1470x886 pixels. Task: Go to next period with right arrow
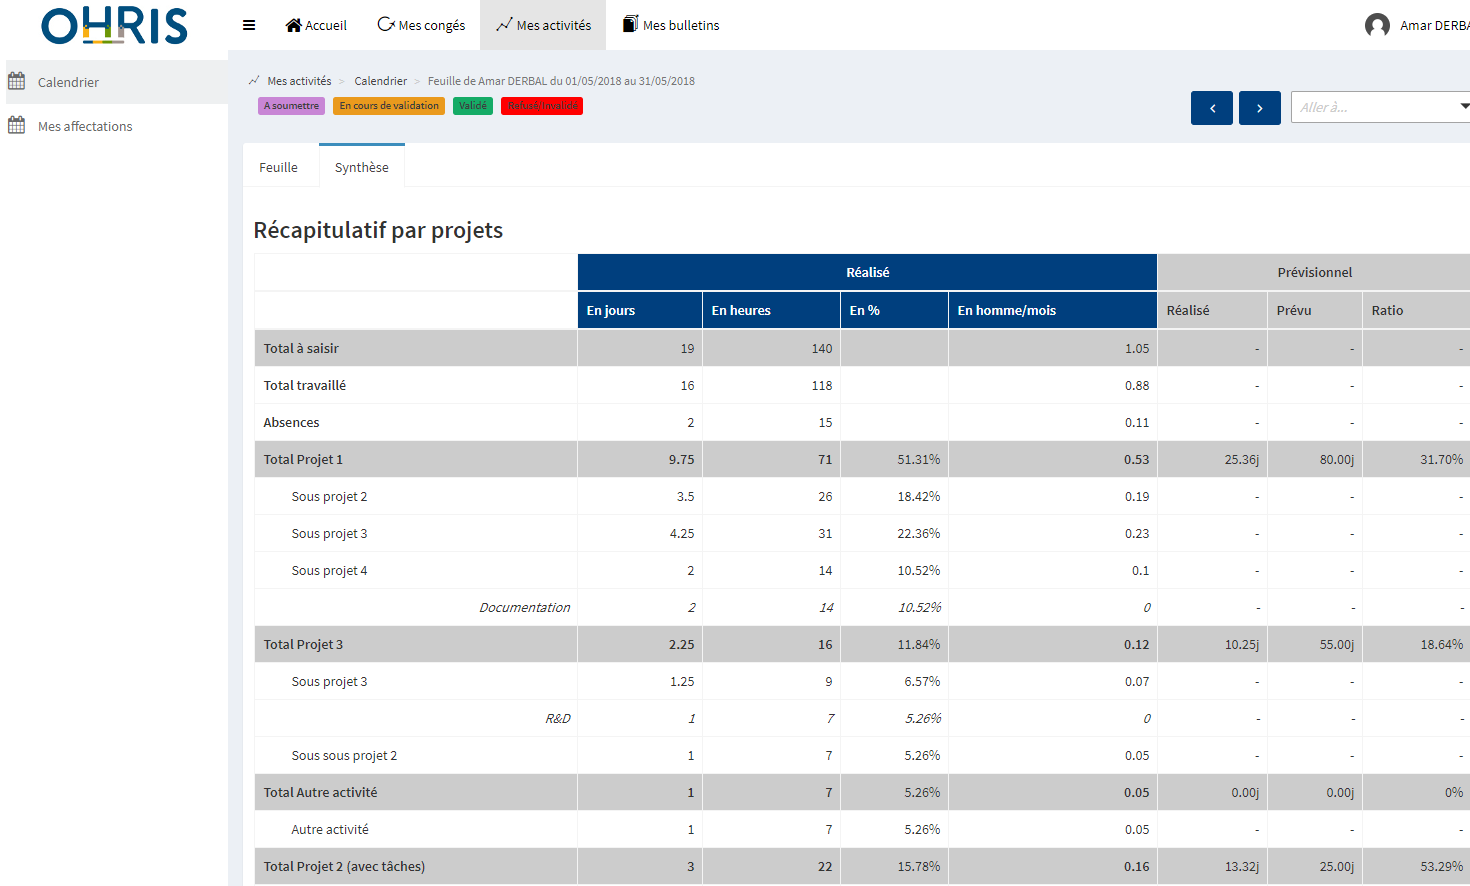coord(1259,108)
